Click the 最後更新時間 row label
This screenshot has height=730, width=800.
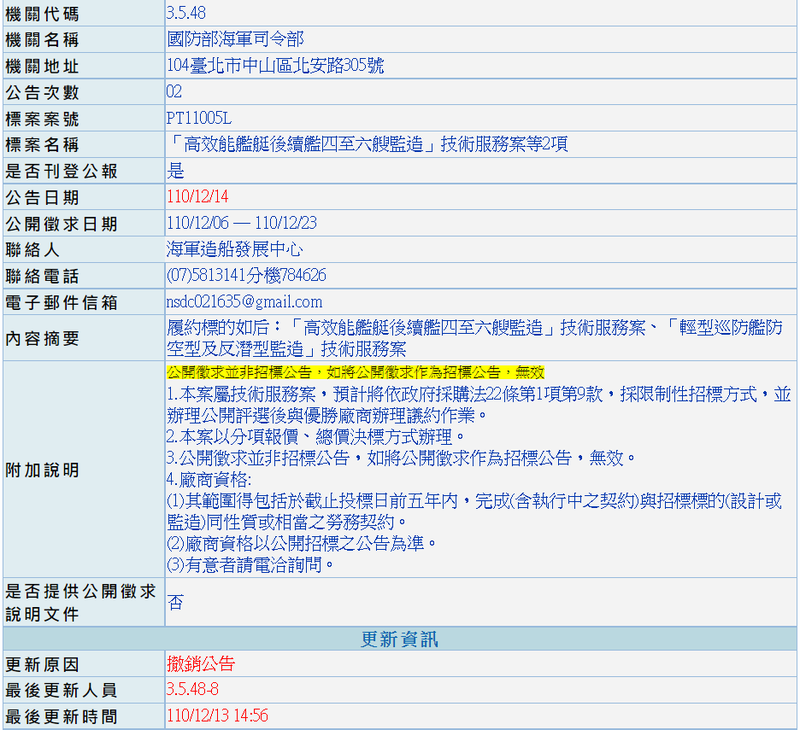coord(61,717)
